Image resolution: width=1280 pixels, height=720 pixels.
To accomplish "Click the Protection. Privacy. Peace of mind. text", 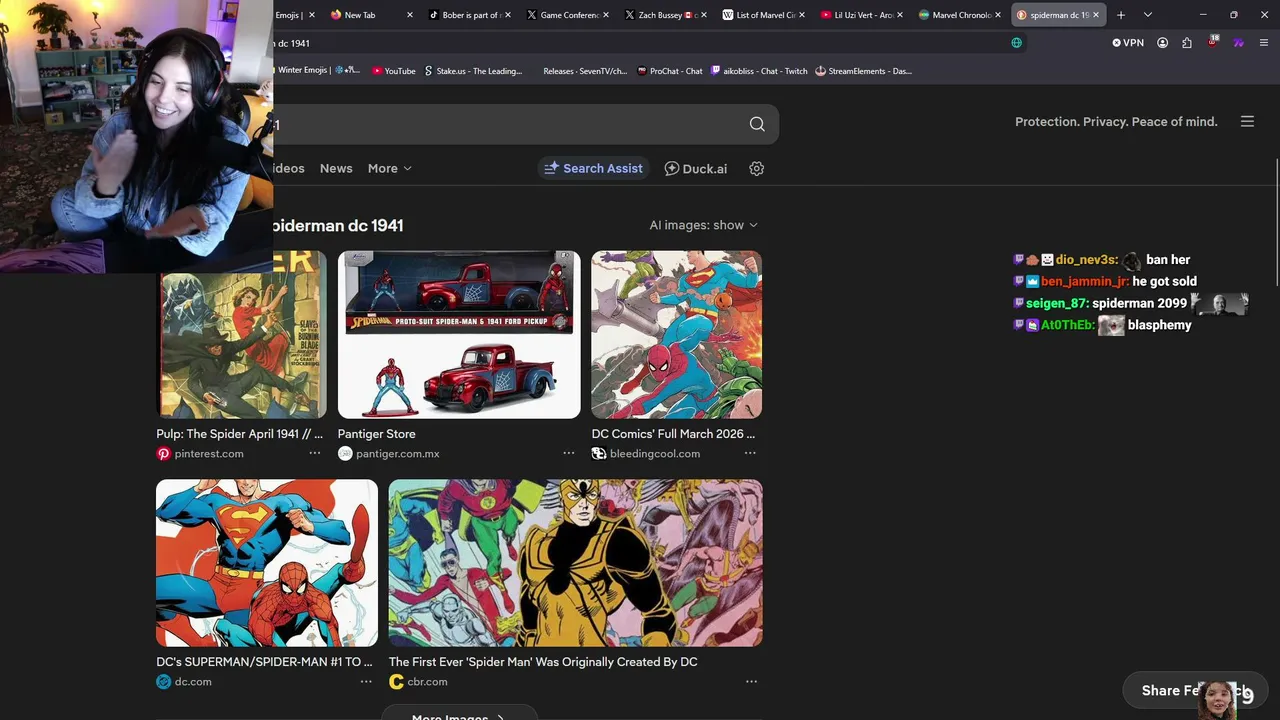I will 1116,122.
